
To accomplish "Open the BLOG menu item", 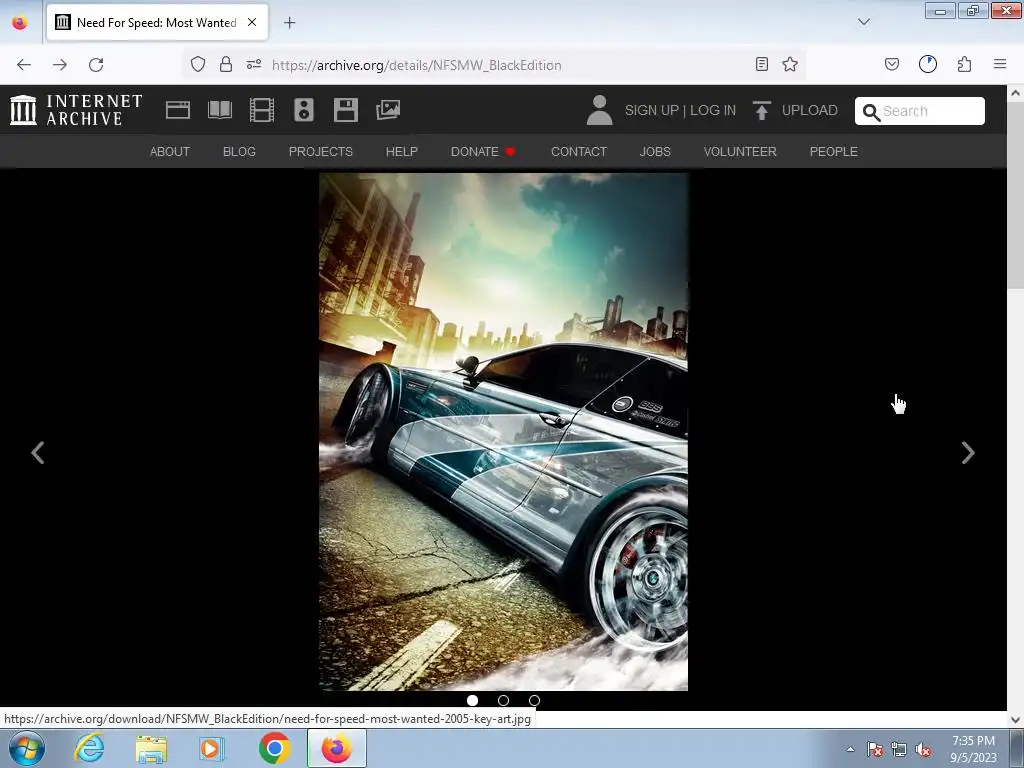I will (x=239, y=152).
